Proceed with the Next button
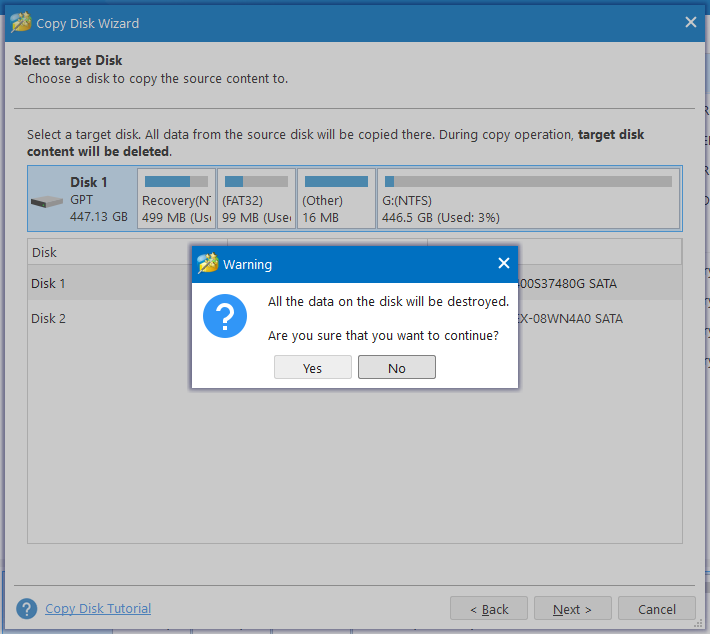This screenshot has height=634, width=710. (572, 609)
